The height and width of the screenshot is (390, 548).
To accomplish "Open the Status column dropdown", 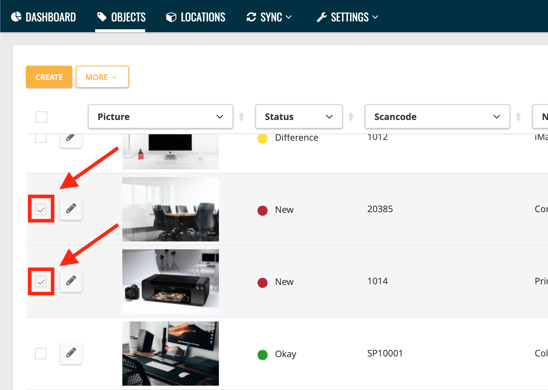I will (x=299, y=116).
